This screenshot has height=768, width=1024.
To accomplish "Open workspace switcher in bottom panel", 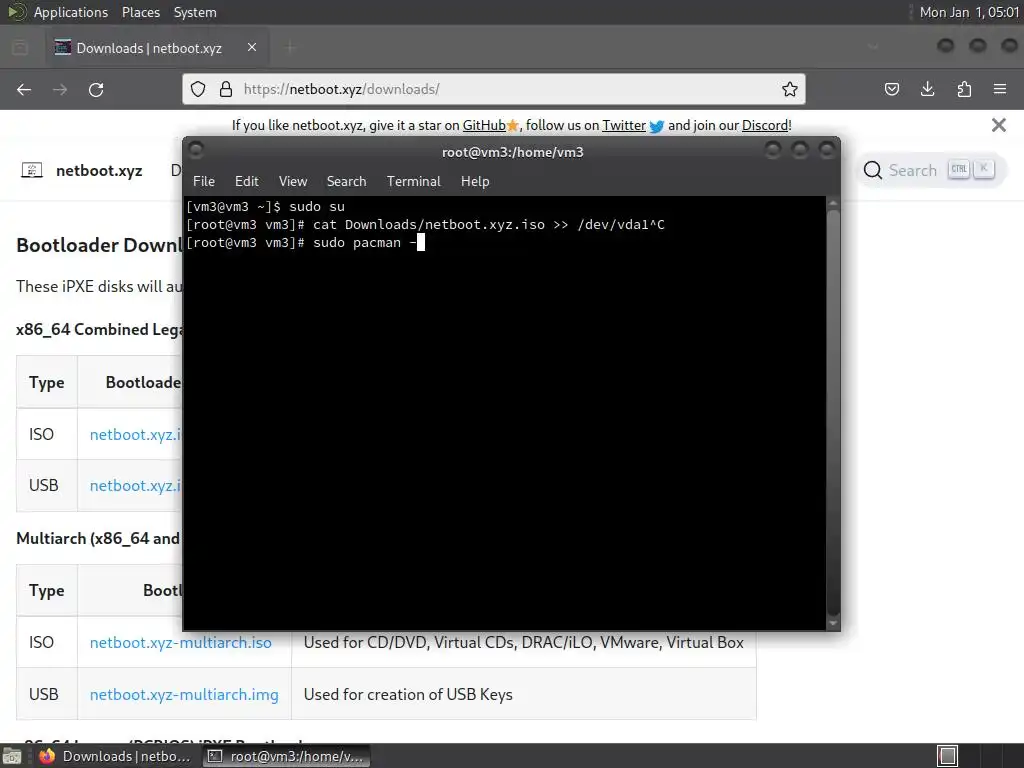I will point(948,756).
